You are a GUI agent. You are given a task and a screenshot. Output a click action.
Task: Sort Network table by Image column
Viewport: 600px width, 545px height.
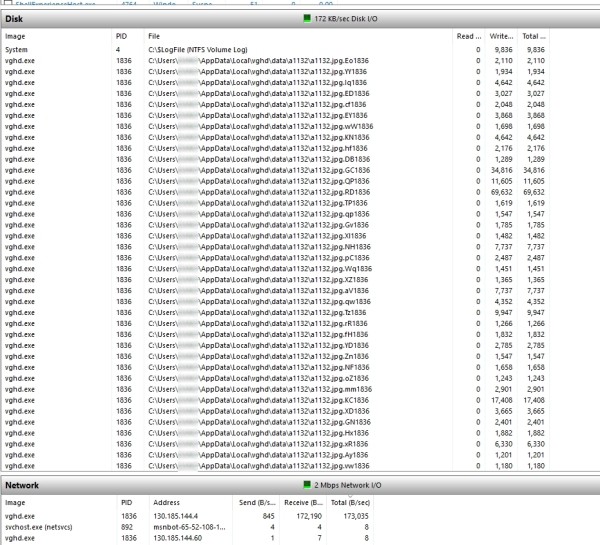coord(15,503)
